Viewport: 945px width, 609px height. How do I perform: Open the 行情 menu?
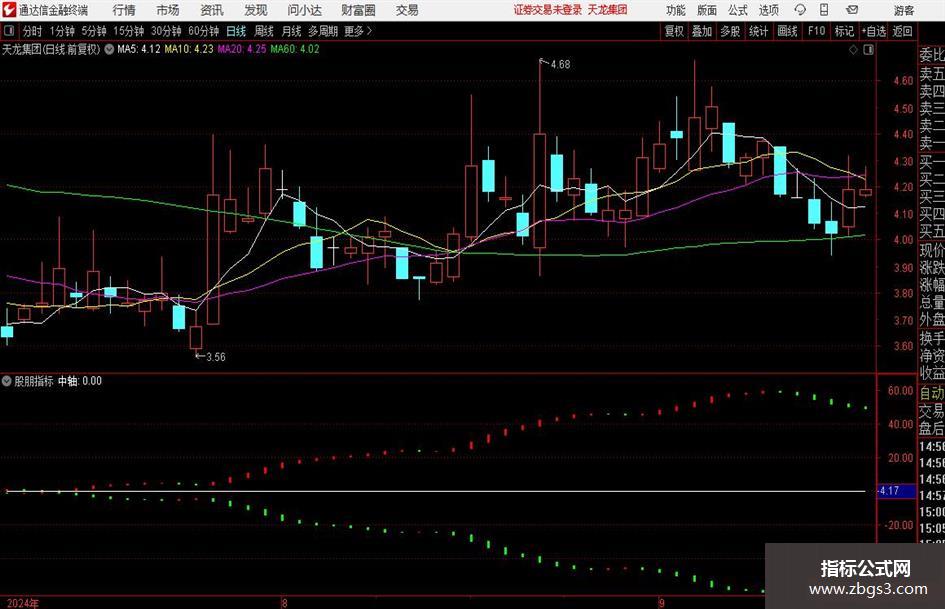pos(124,10)
